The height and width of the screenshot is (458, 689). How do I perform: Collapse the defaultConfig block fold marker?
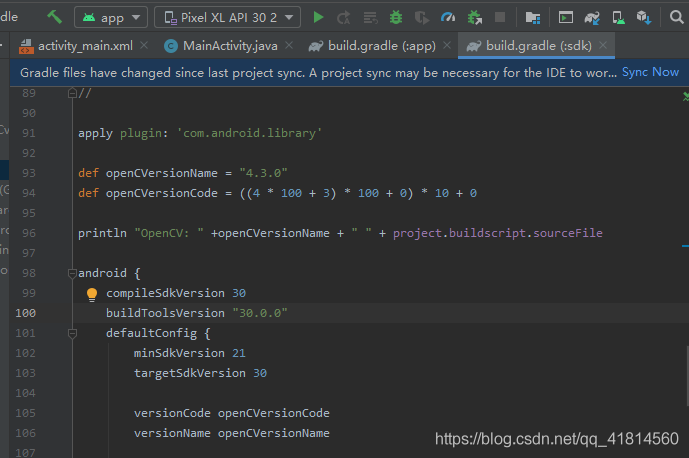coord(71,333)
